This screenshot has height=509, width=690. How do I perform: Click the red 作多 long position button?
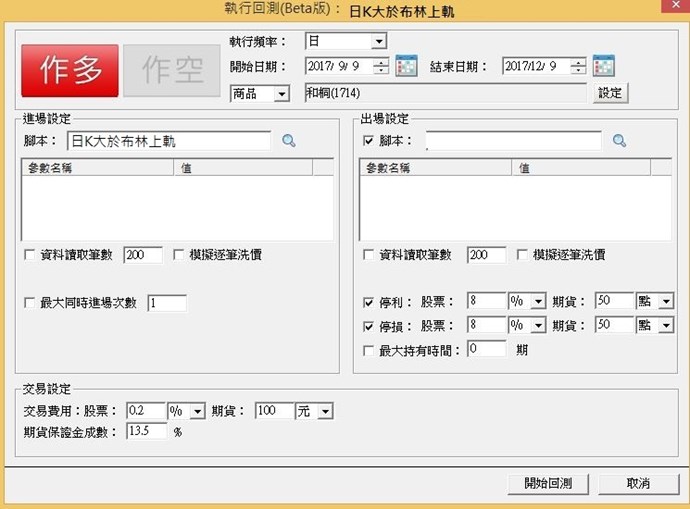point(70,70)
